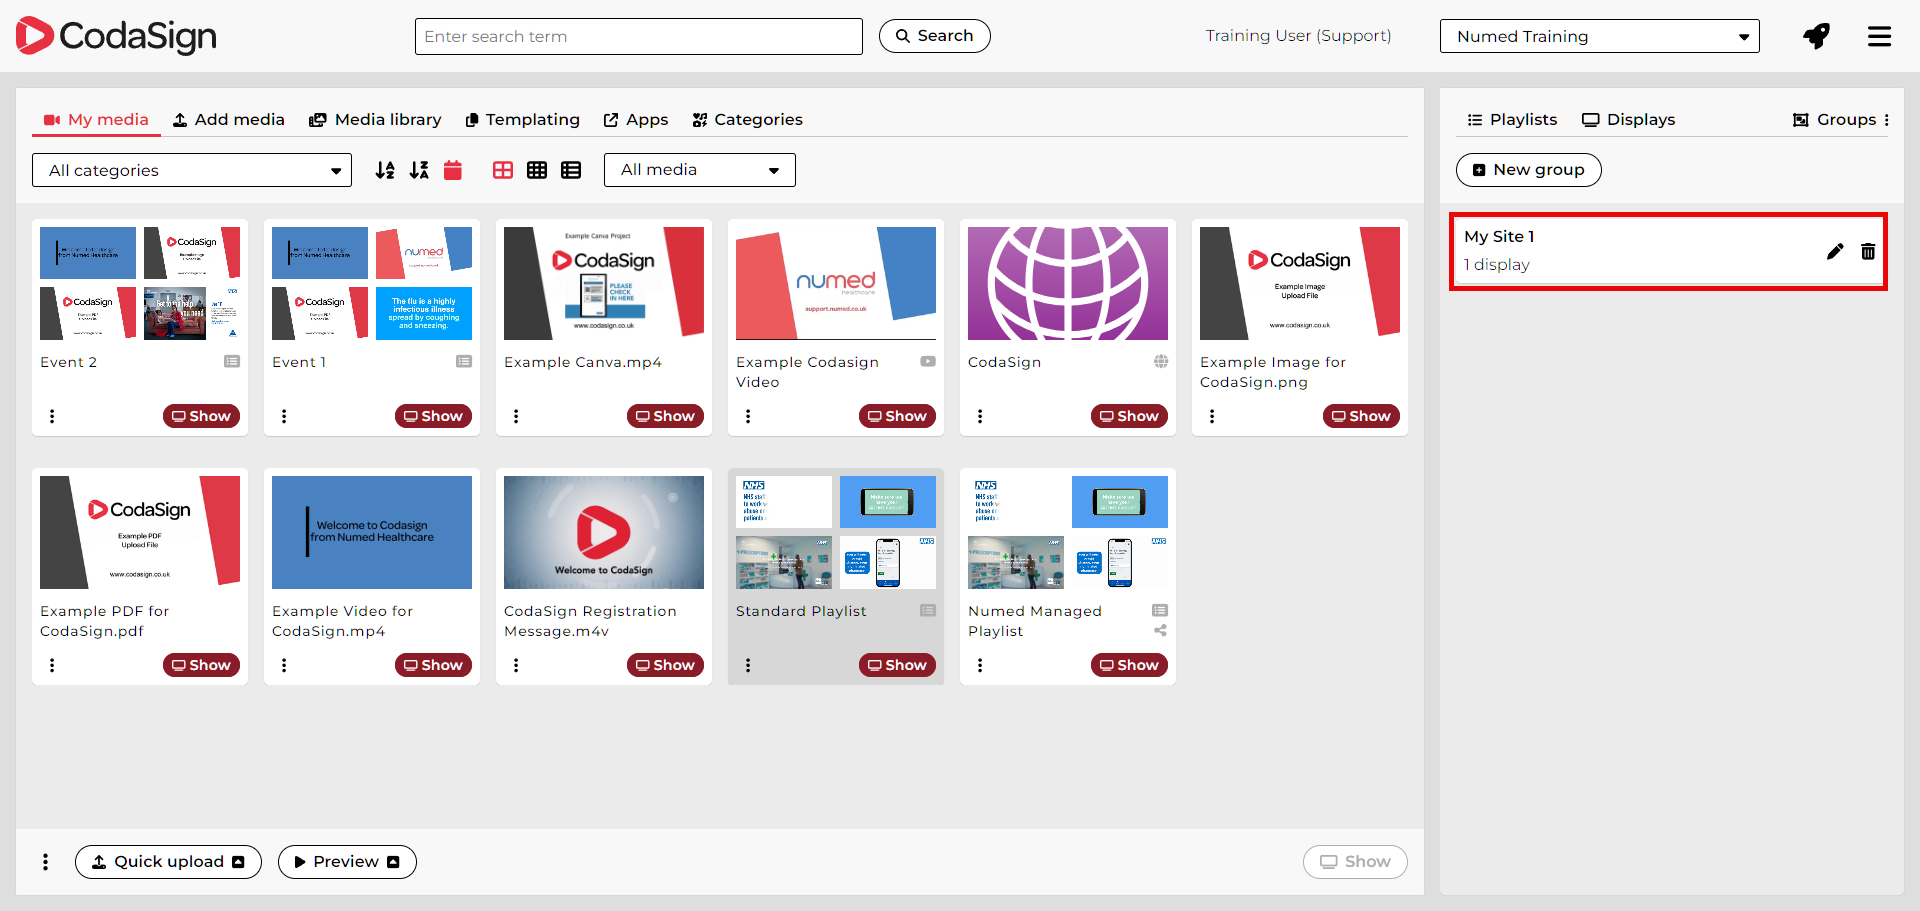
Task: Switch to the Media library tab
Action: [375, 119]
